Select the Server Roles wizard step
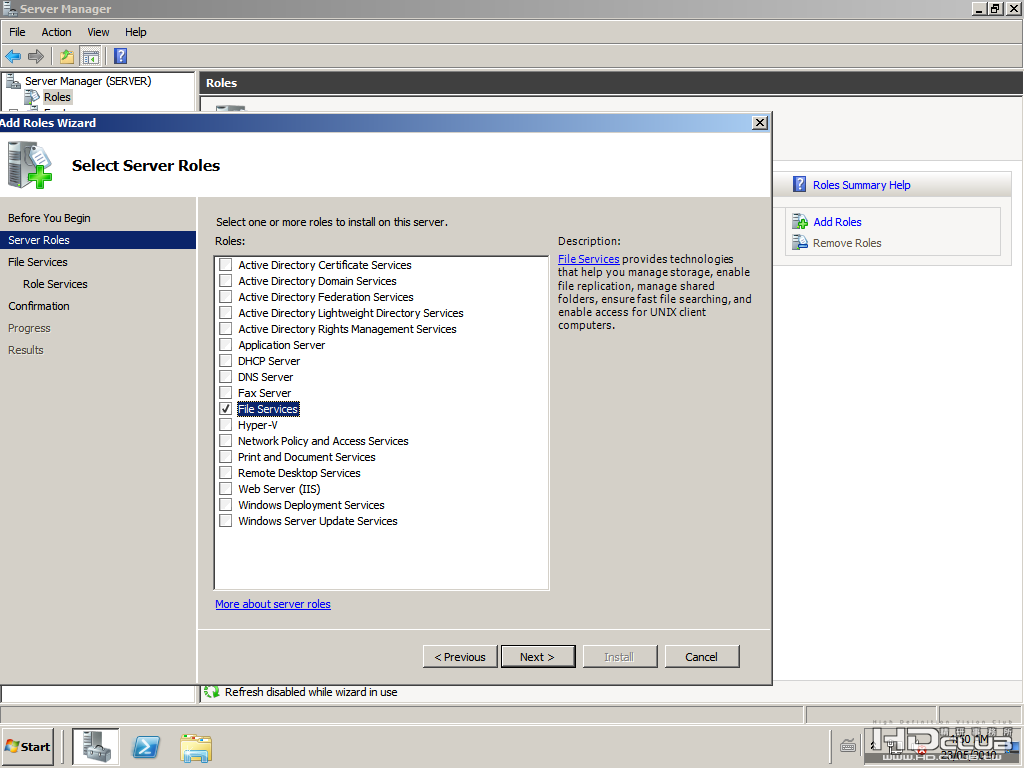 coord(98,240)
